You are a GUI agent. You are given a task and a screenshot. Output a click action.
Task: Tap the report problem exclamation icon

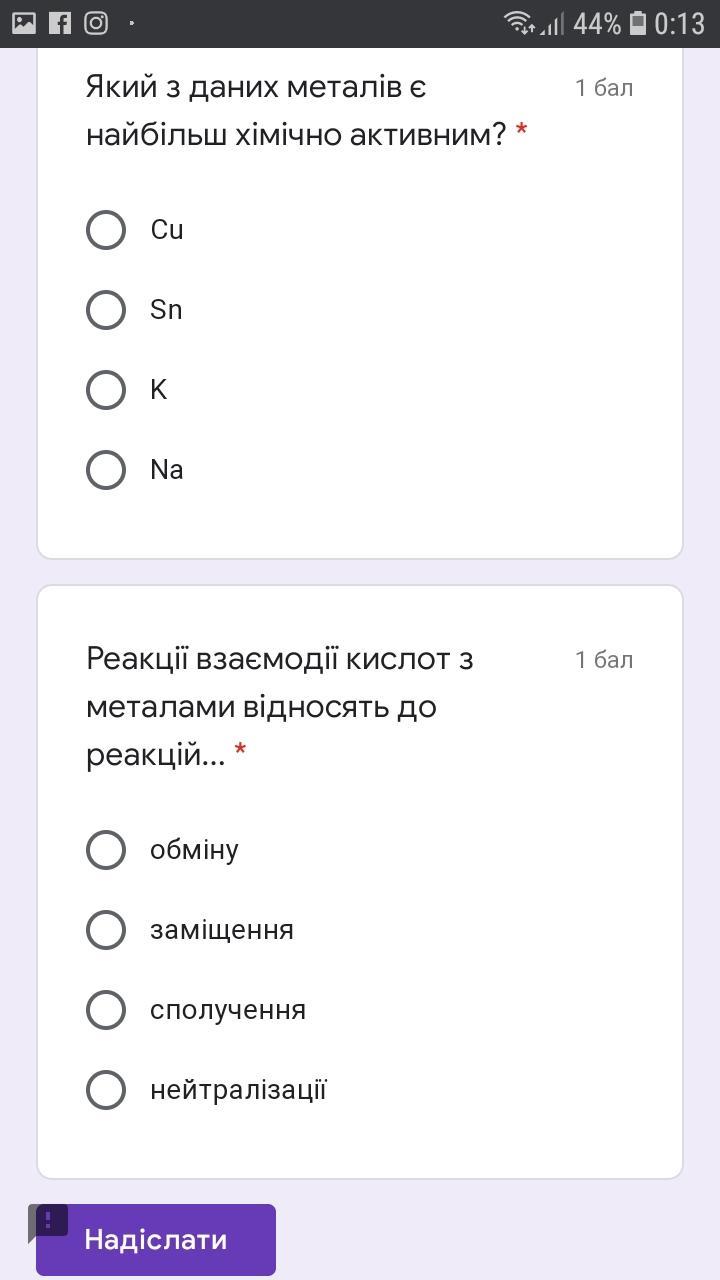coord(49,1221)
